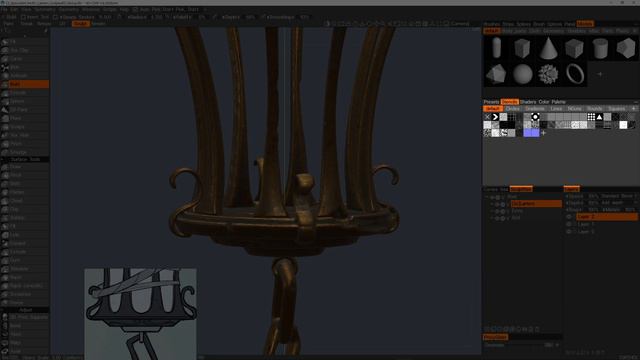Open the Presets panel tab
640x360 pixels.
pyautogui.click(x=491, y=102)
